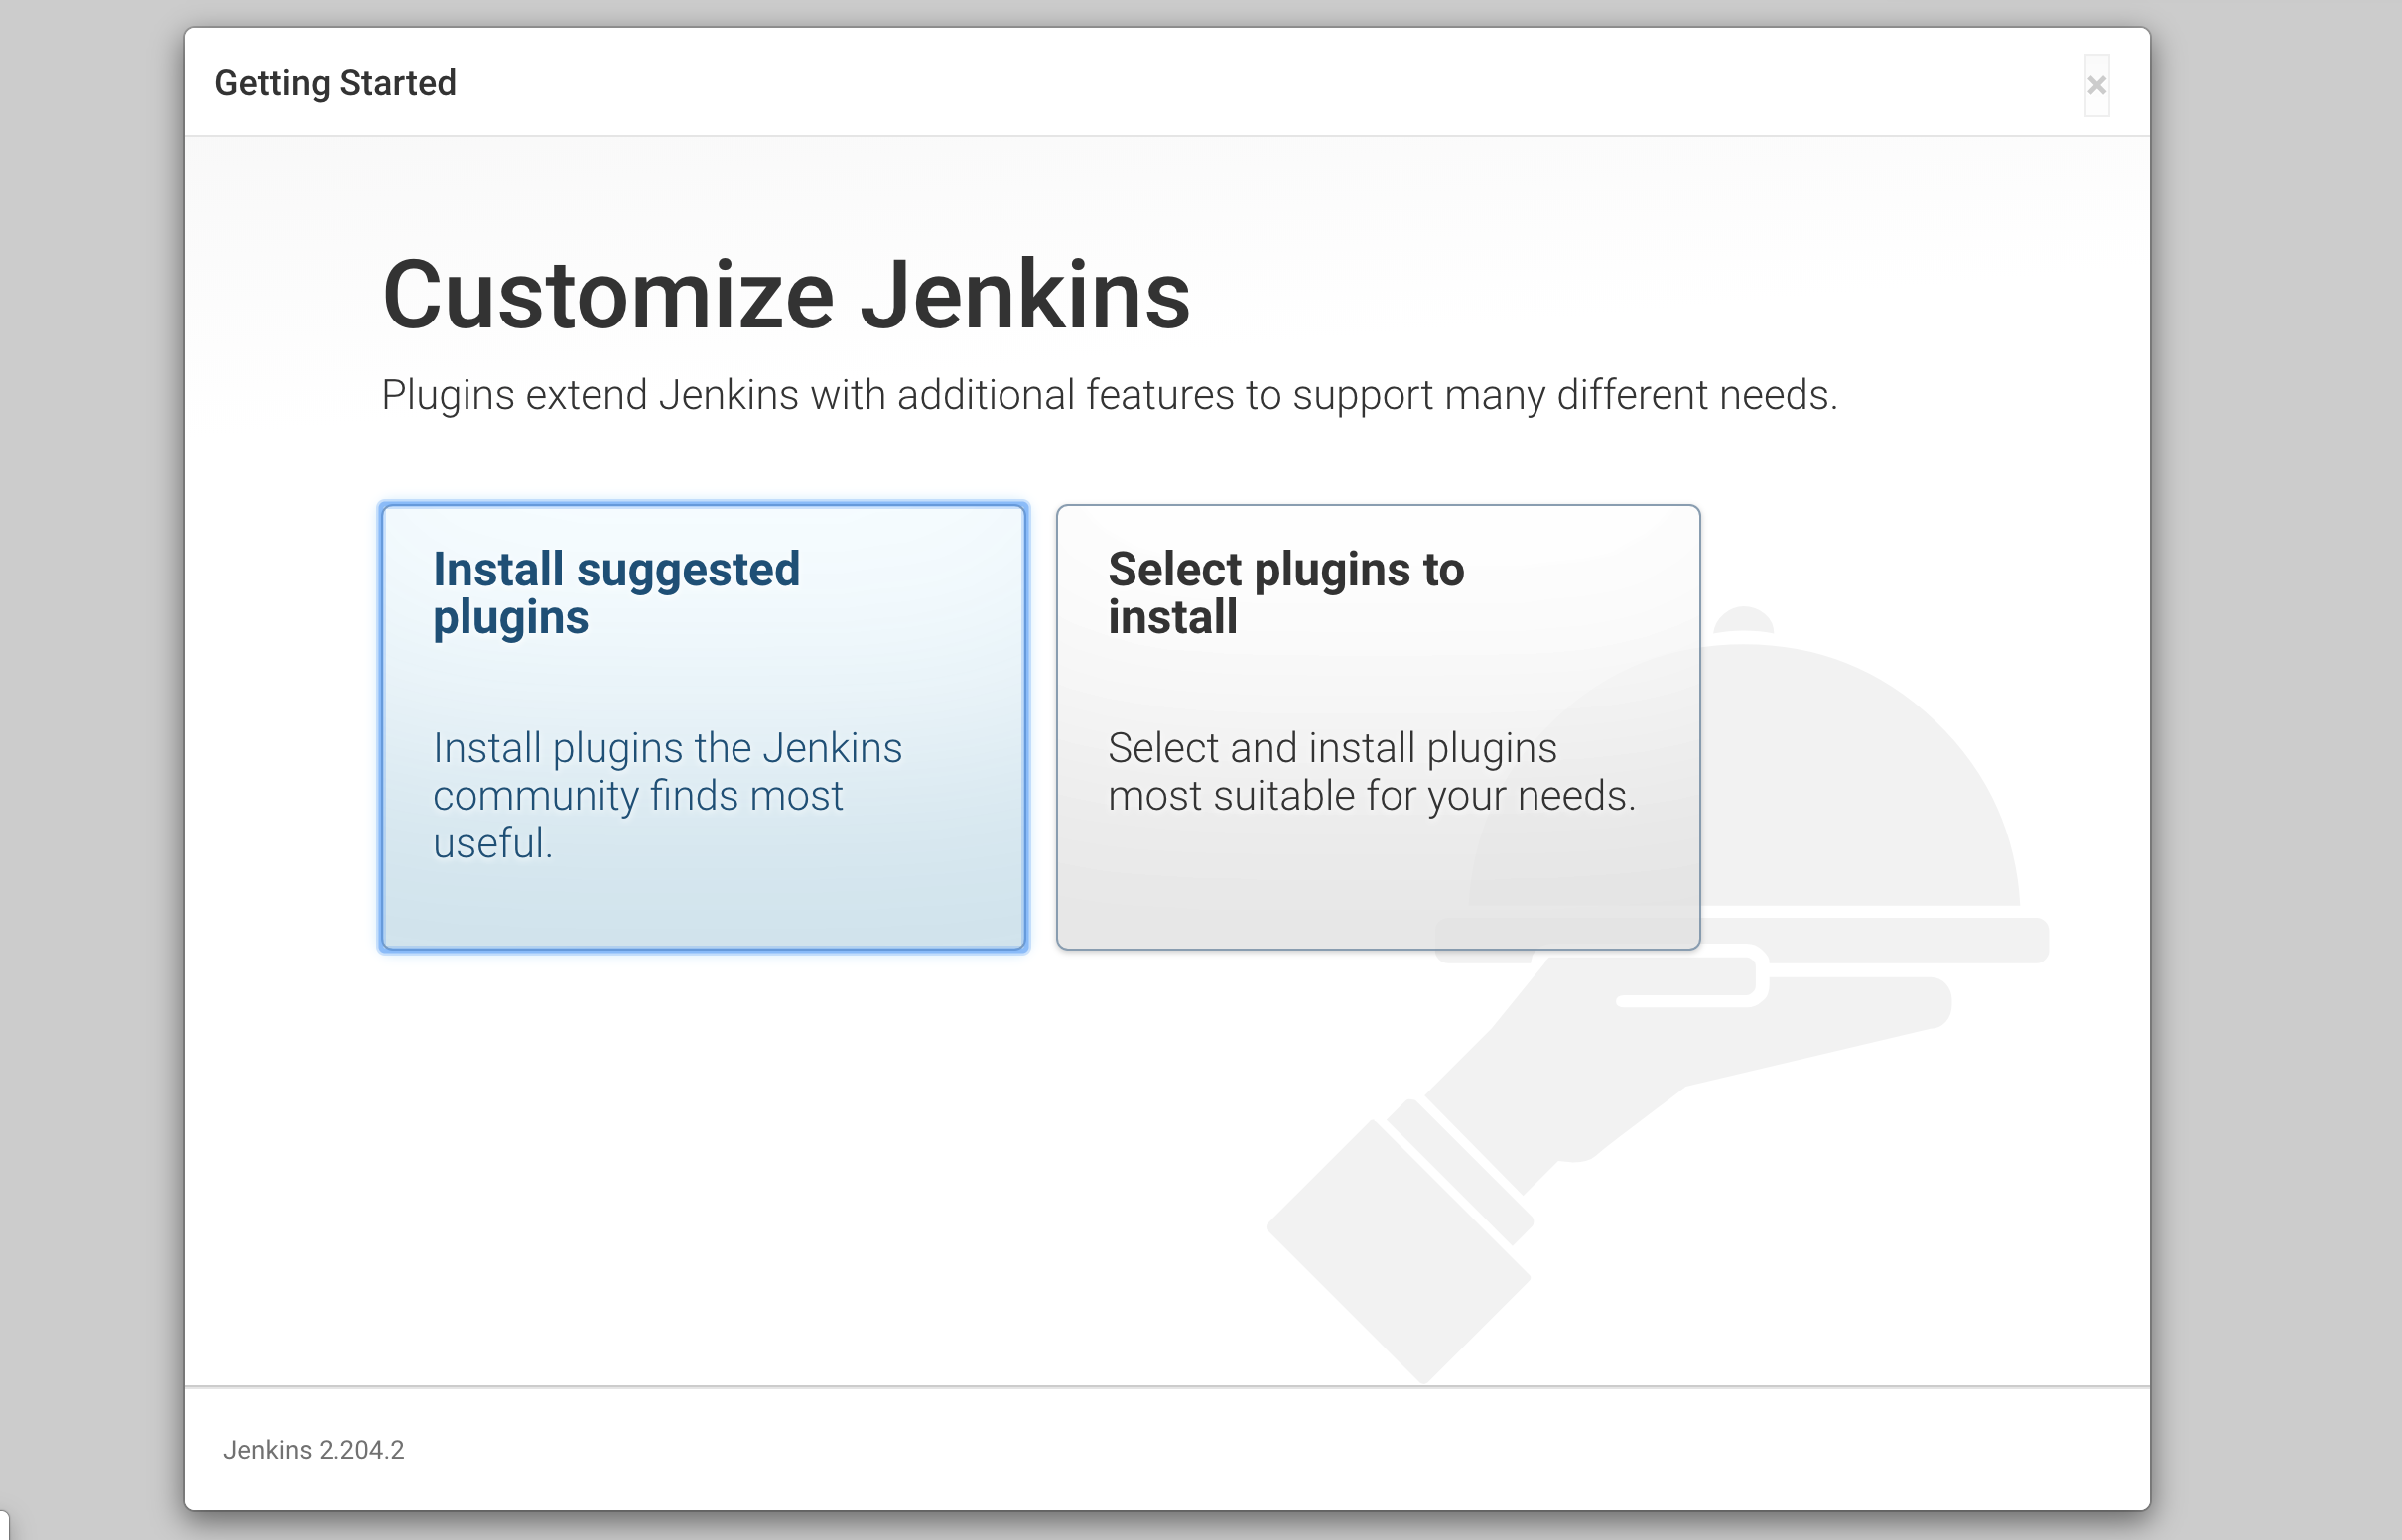
Task: Click the white tab at bottom-left corner
Action: pos(4,1526)
